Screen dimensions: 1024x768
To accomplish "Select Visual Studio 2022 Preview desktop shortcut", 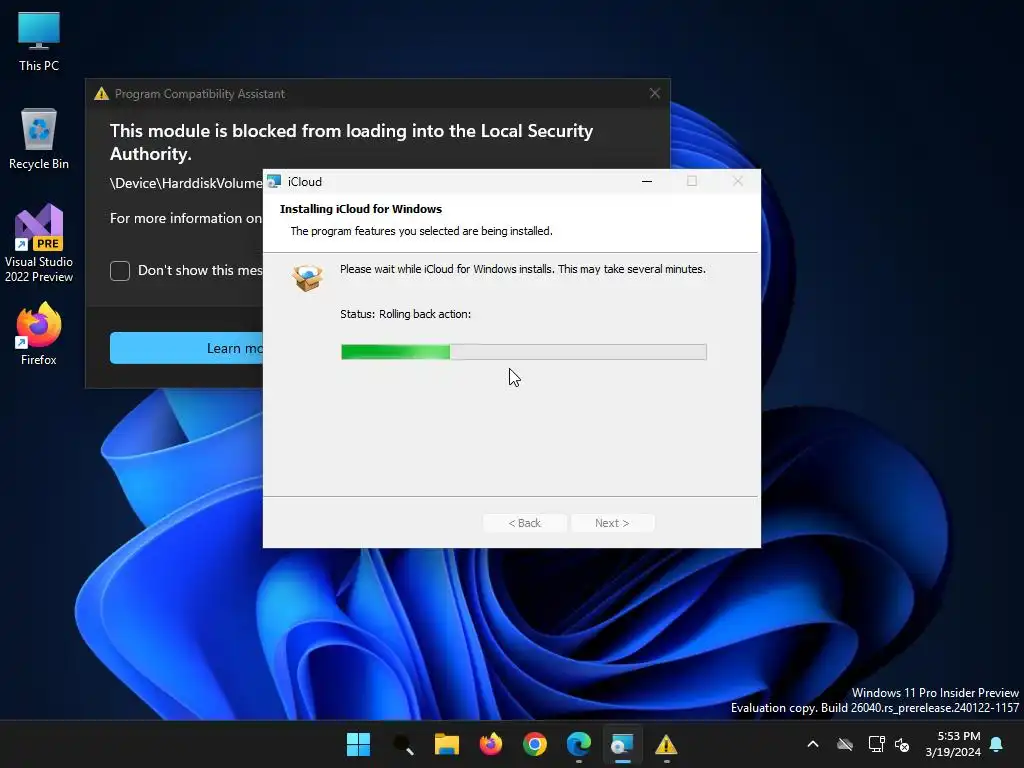I will [39, 244].
